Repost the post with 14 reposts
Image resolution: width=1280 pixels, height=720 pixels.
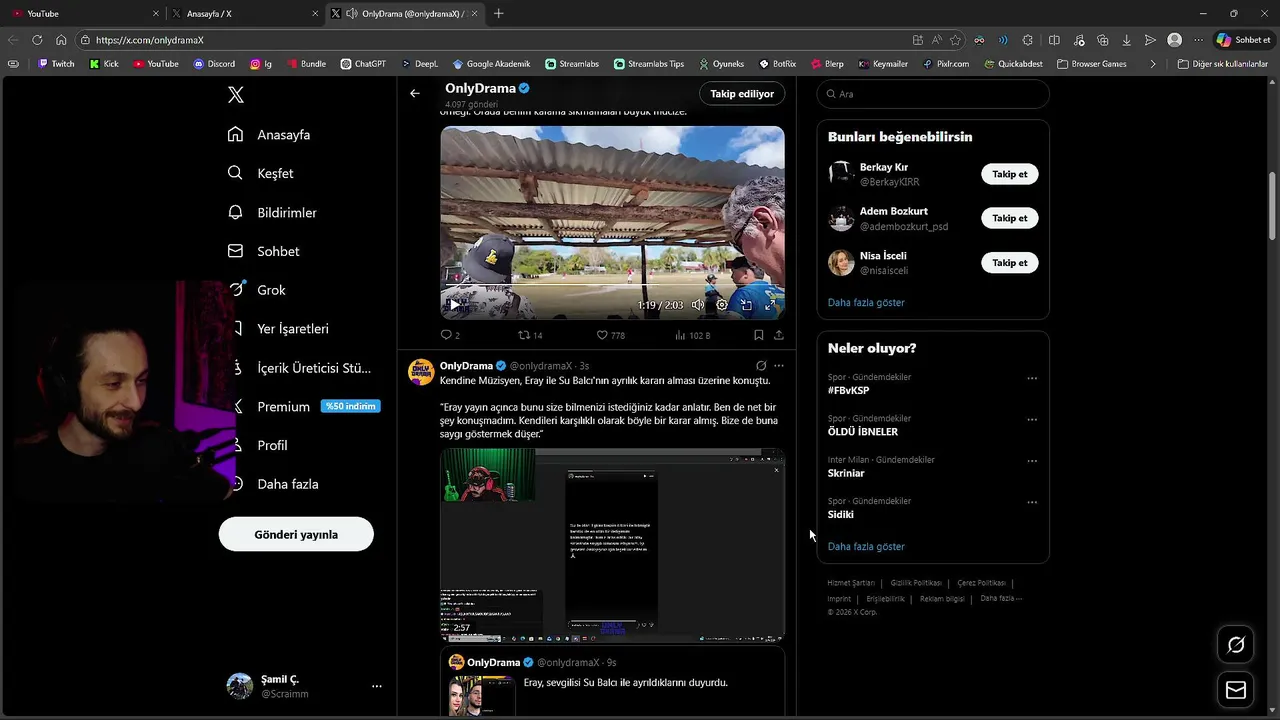click(530, 335)
